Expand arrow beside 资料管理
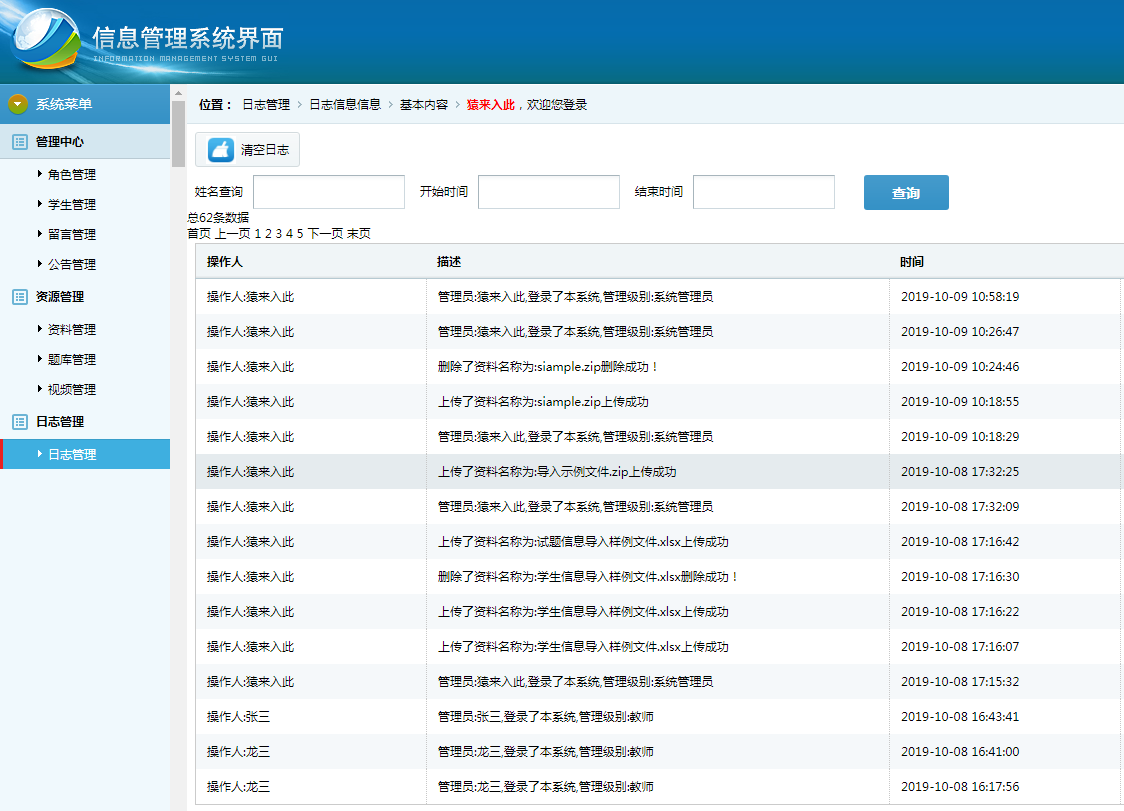The height and width of the screenshot is (811, 1124). coord(39,328)
